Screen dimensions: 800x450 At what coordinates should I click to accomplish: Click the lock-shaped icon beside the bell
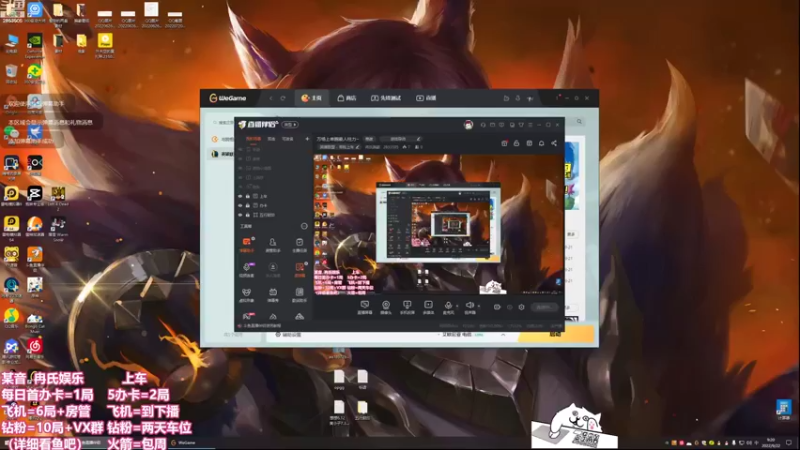(516, 143)
